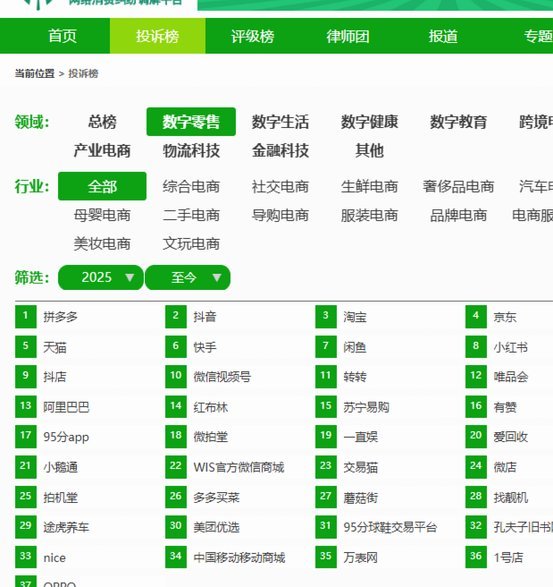This screenshot has width=553, height=587.
Task: Choose the 金融科技 domain filter
Action: (x=280, y=151)
